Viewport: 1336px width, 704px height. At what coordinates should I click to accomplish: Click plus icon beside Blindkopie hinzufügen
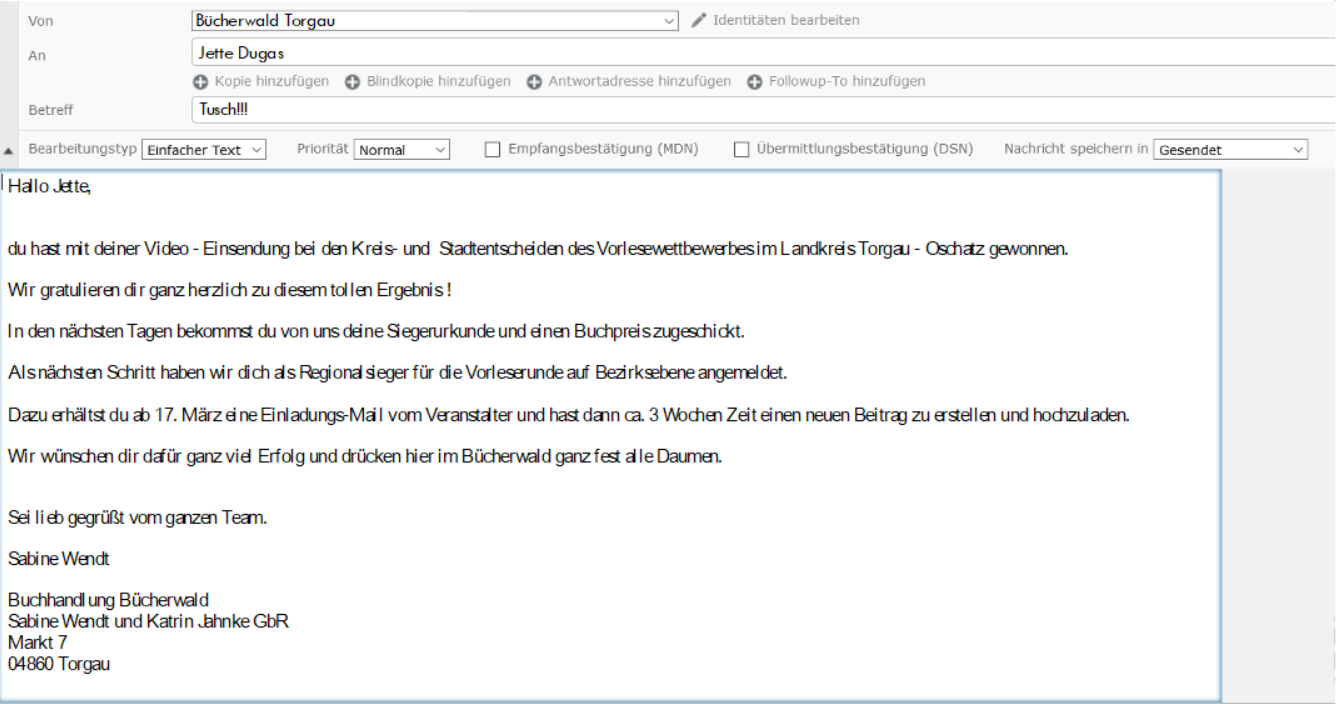352,81
